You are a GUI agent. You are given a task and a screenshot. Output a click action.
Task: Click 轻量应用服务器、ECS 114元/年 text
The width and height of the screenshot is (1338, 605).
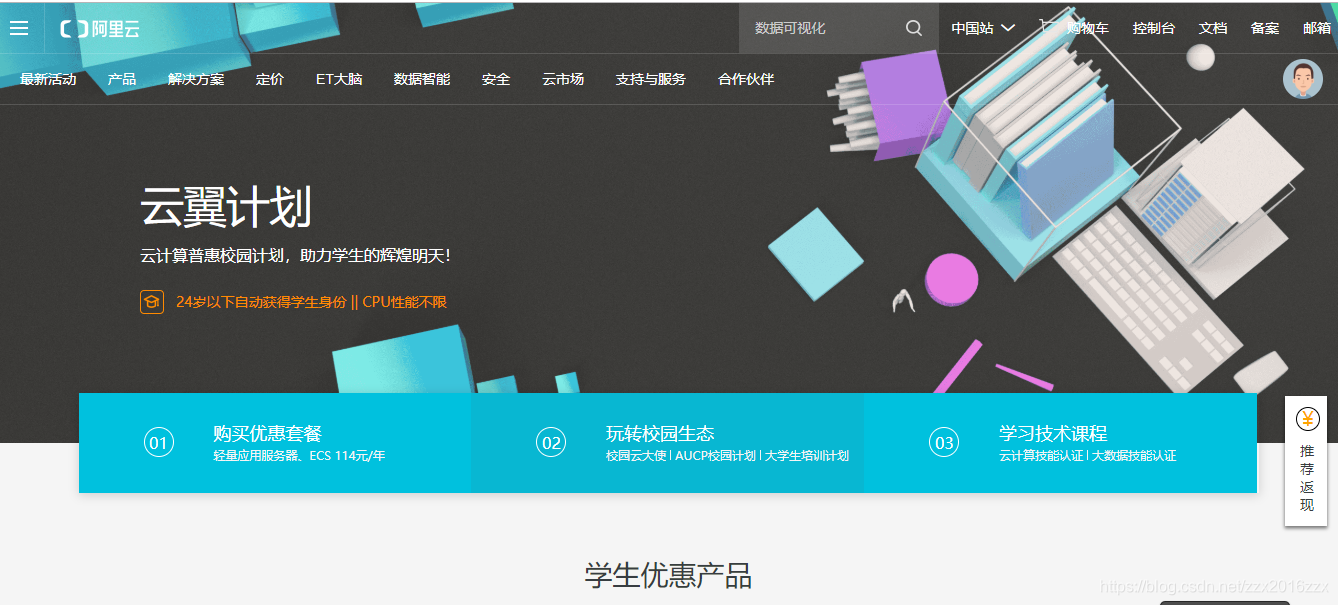[299, 456]
